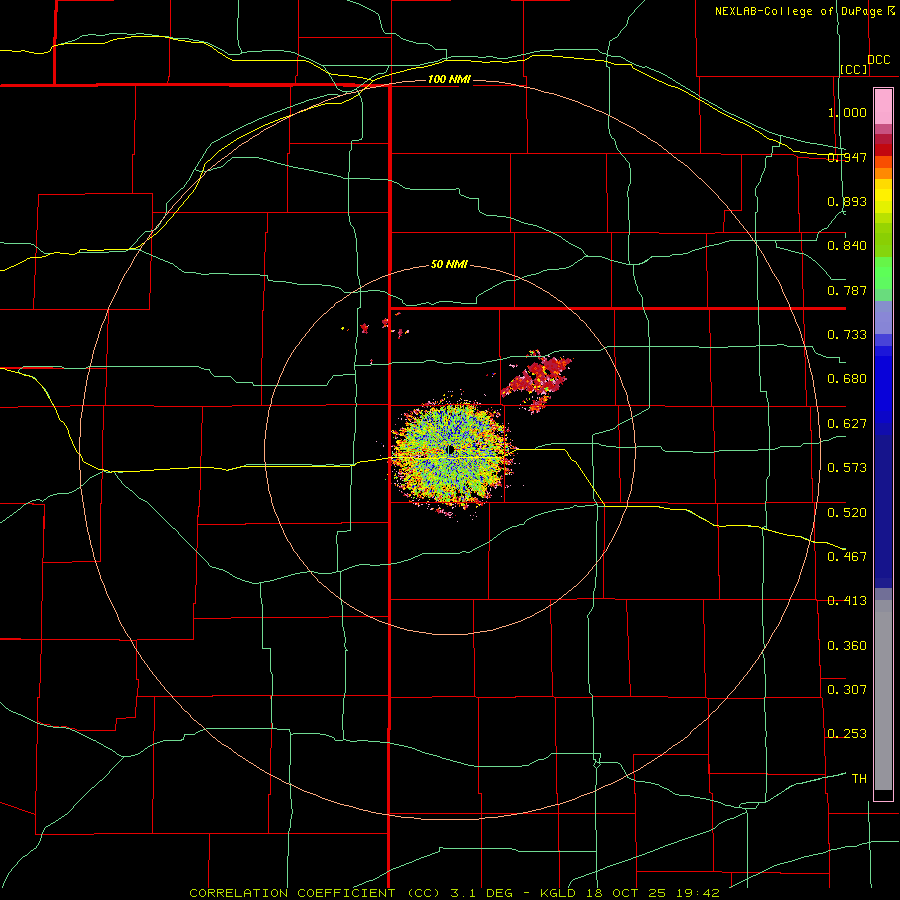Image resolution: width=900 pixels, height=900 pixels.
Task: Select the 0.467 scale value
Action: click(x=847, y=557)
